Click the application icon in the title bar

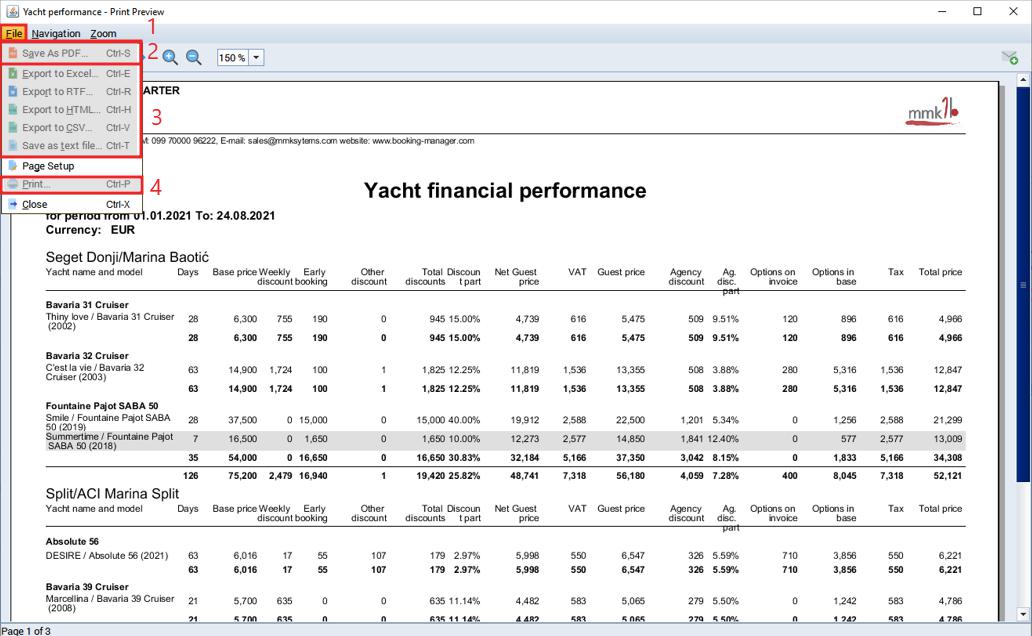[x=12, y=11]
